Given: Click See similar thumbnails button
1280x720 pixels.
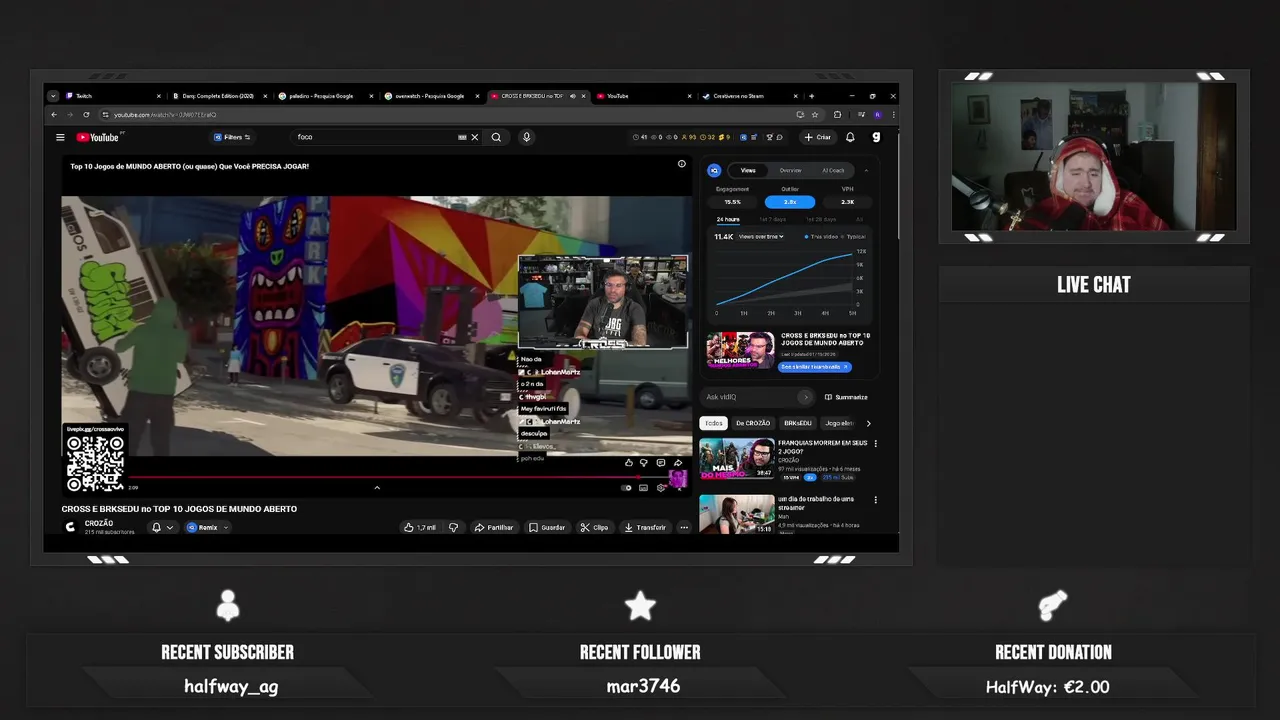Looking at the screenshot, I should [x=815, y=367].
